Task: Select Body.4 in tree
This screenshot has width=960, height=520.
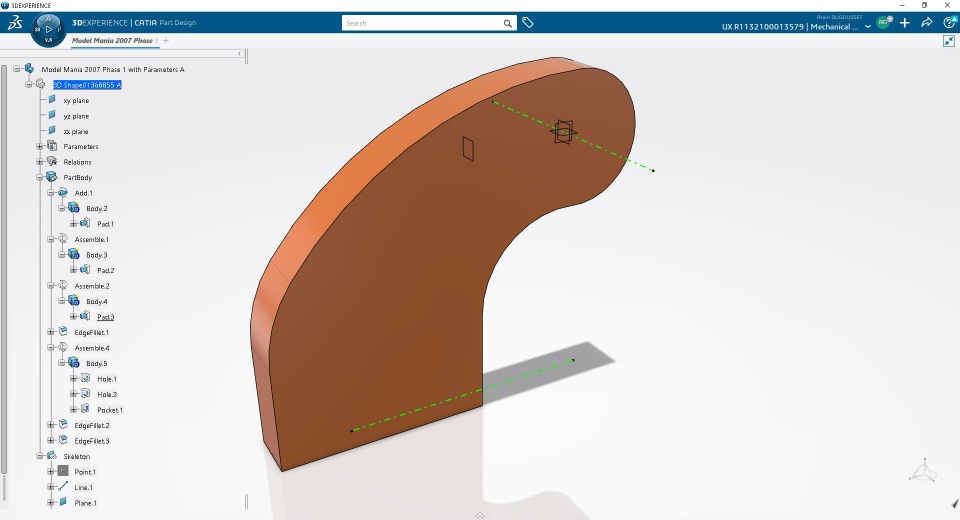Action: [x=97, y=301]
